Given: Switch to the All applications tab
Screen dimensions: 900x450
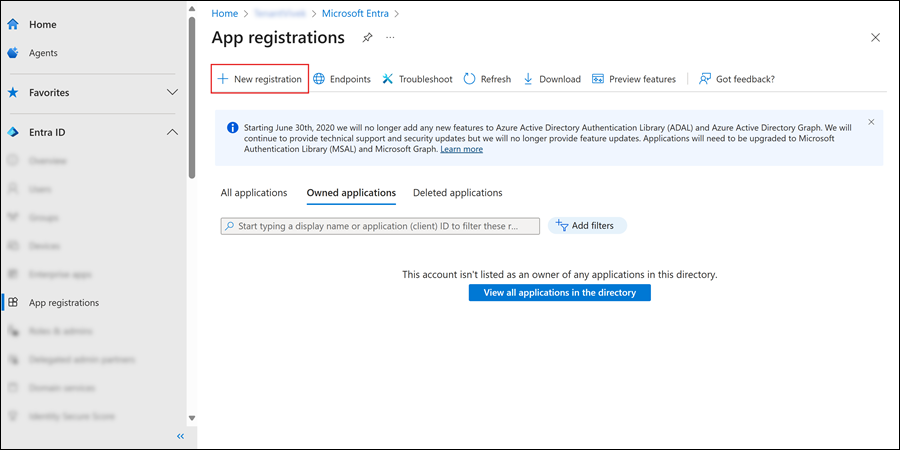Looking at the screenshot, I should tap(254, 193).
